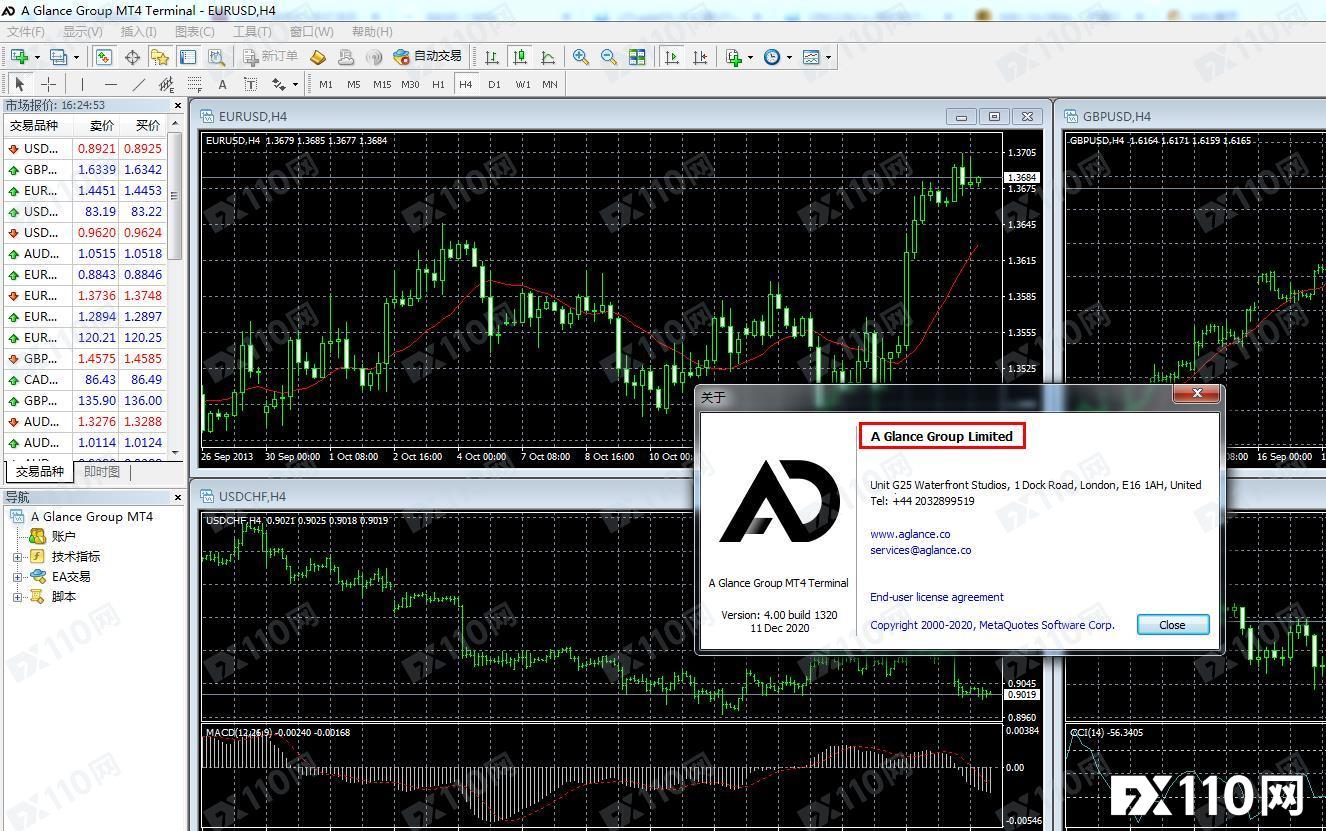This screenshot has width=1326, height=831.
Task: Zoom out on the chart
Action: coord(609,57)
